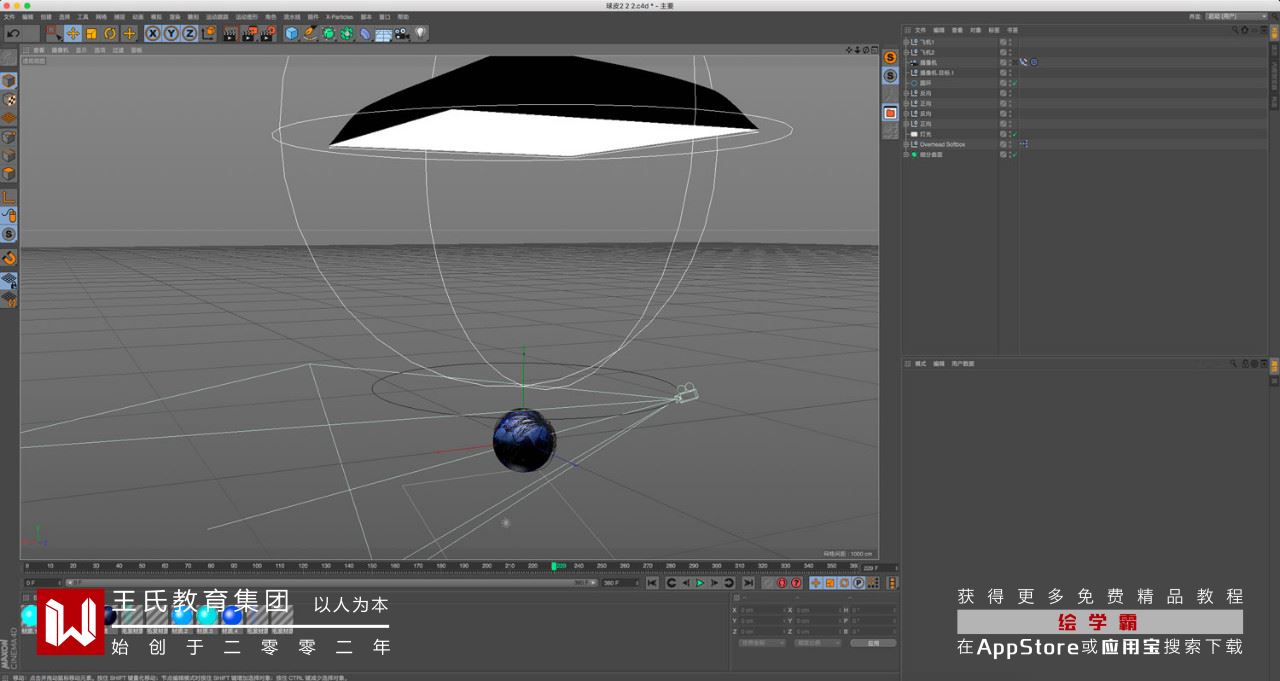Image resolution: width=1280 pixels, height=681 pixels.
Task: Toggle the X axis lock
Action: point(152,33)
